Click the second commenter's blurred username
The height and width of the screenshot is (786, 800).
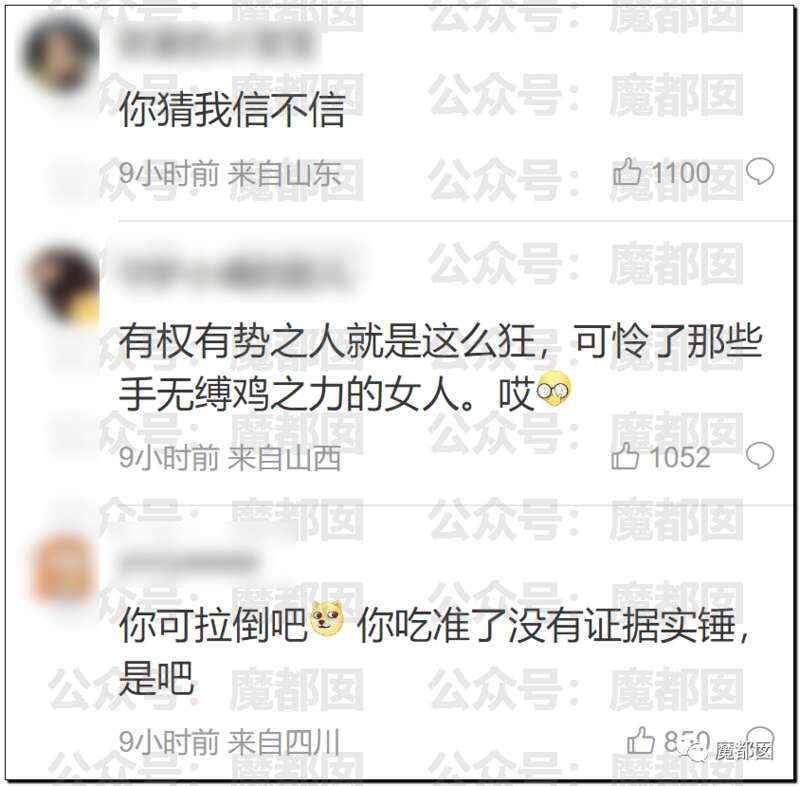tap(234, 274)
